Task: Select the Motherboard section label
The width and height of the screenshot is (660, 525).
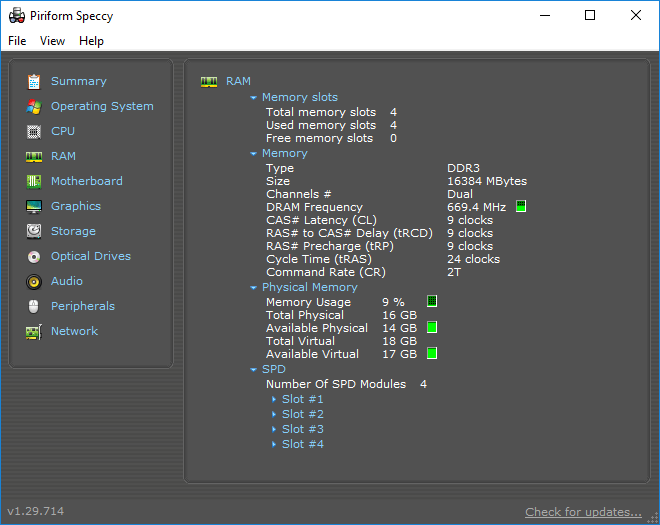Action: point(87,181)
